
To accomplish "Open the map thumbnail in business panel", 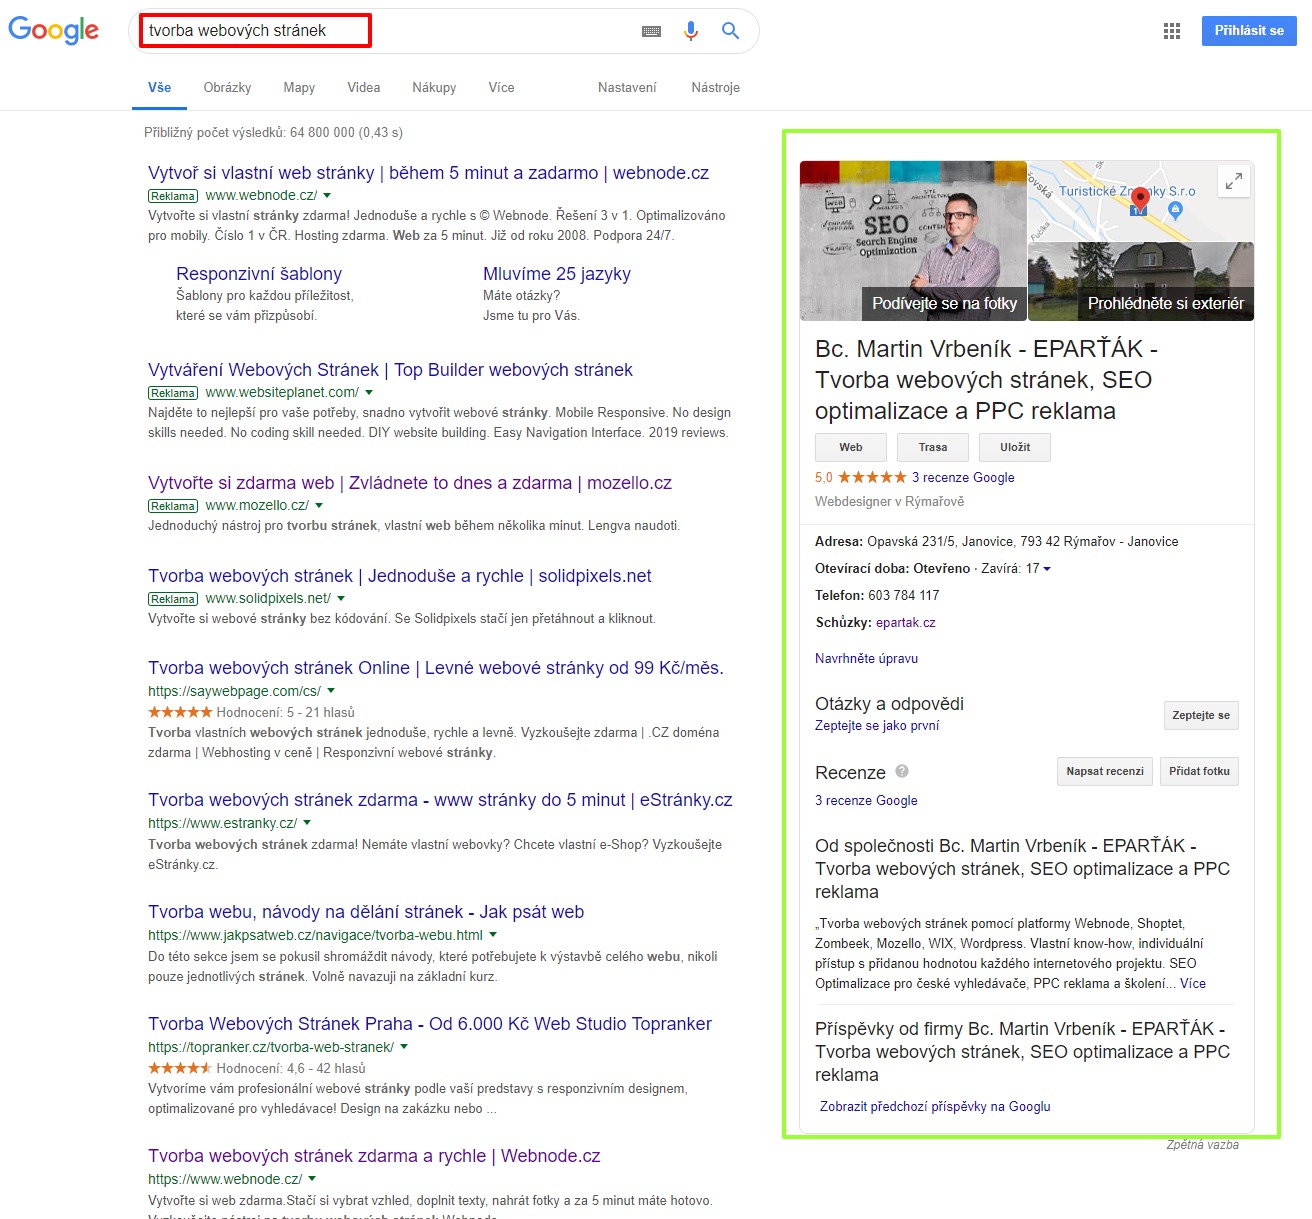I will (1141, 201).
